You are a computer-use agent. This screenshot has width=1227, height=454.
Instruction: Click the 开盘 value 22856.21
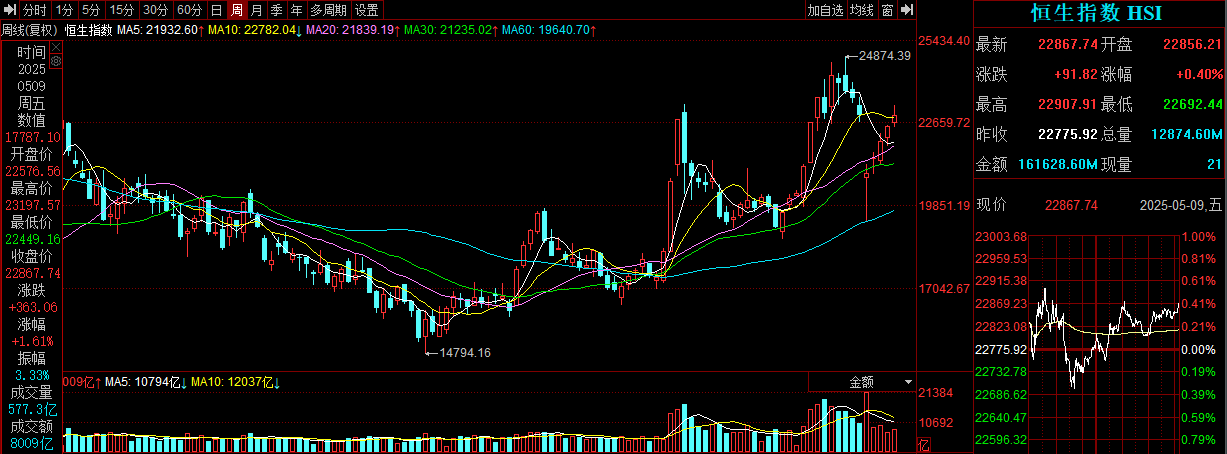[x=1192, y=45]
